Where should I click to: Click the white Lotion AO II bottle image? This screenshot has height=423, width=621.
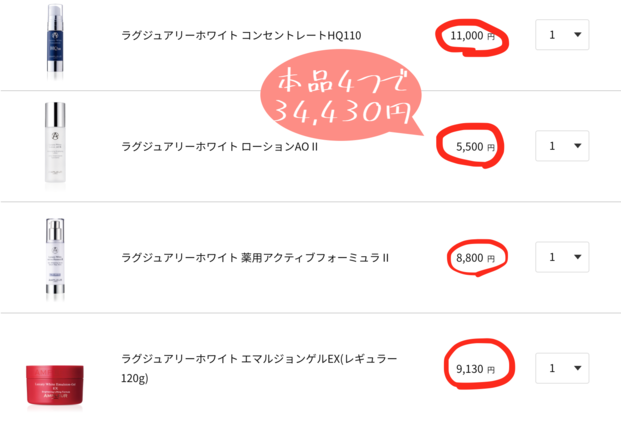55,143
